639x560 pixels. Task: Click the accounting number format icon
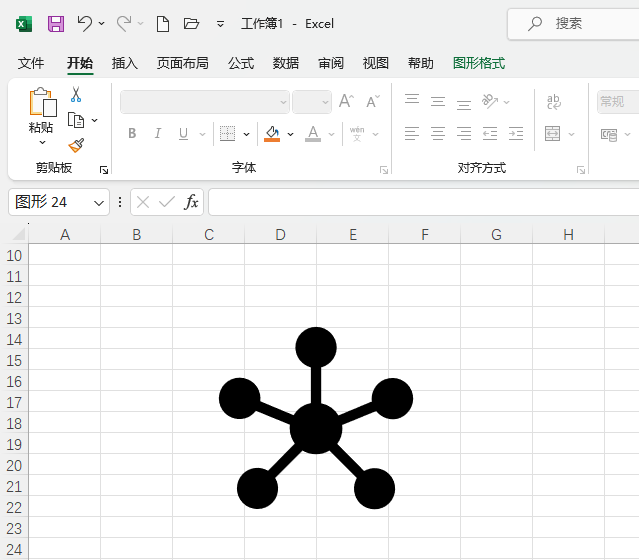(x=609, y=134)
